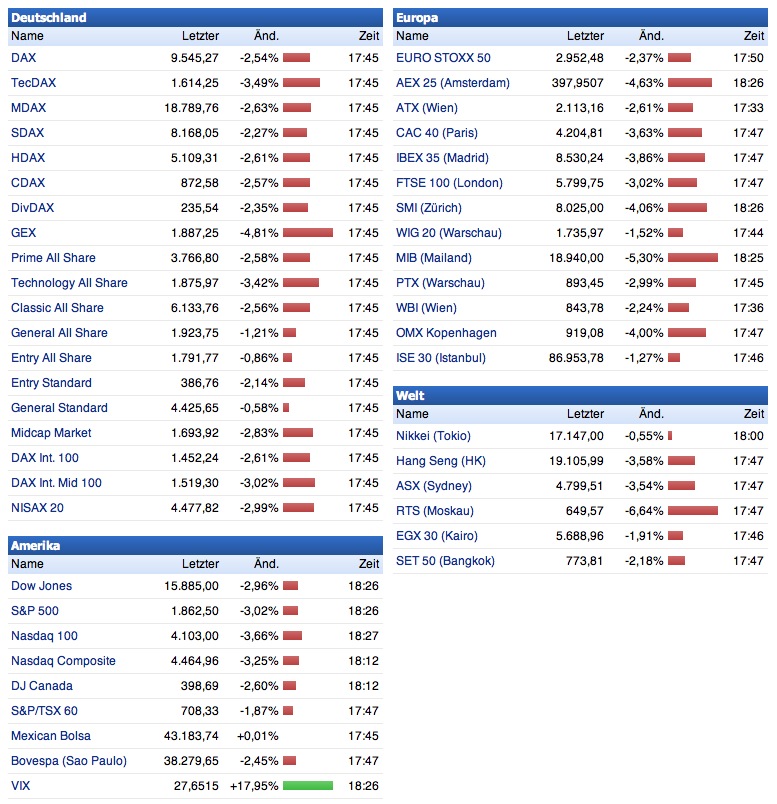Open the MDAX index page
The height and width of the screenshot is (804, 777).
pyautogui.click(x=29, y=108)
